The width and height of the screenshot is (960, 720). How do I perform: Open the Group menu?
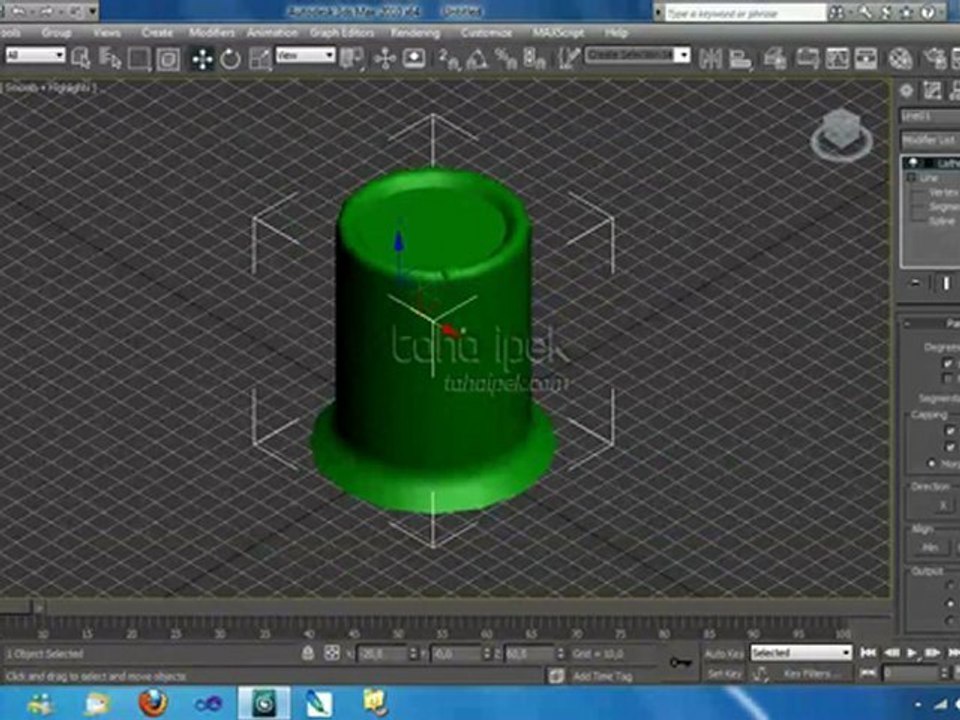[56, 32]
